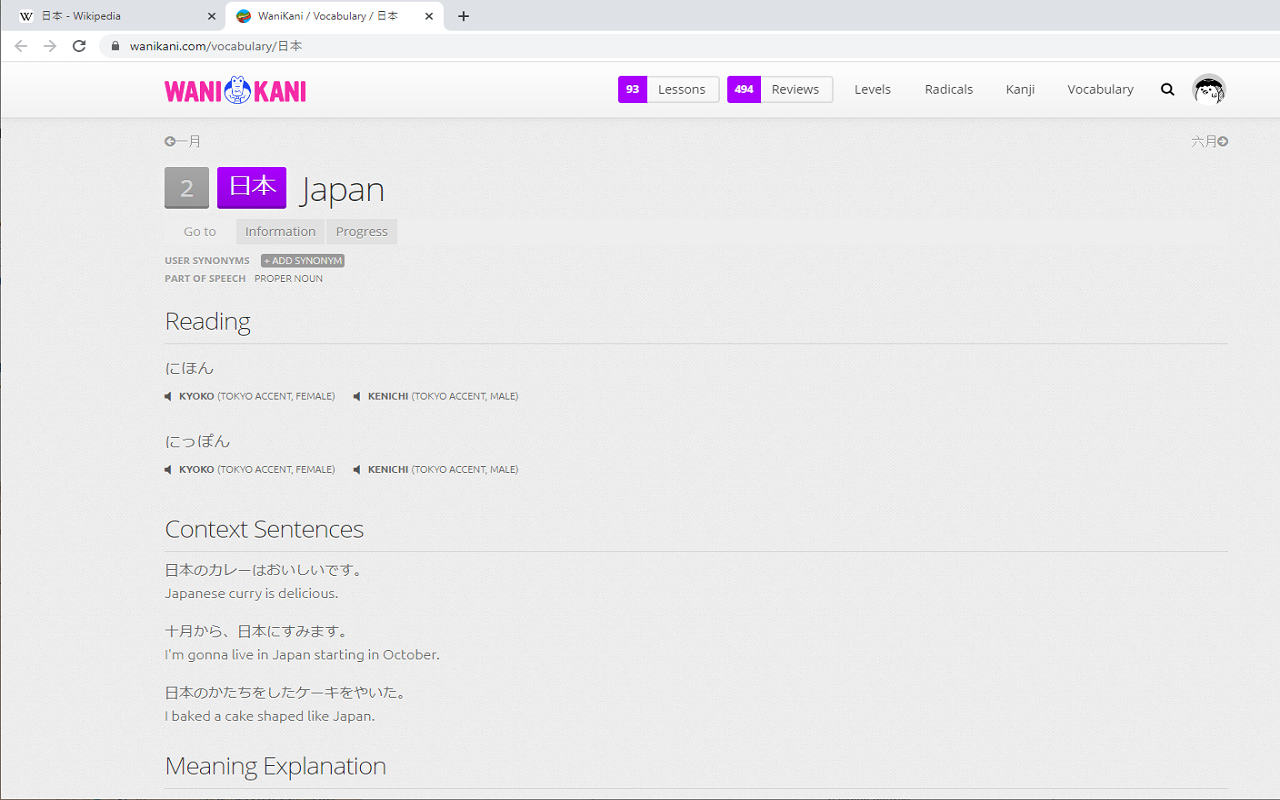1280x800 pixels.
Task: Click the + ADD SYNONYM button
Action: coord(303,260)
